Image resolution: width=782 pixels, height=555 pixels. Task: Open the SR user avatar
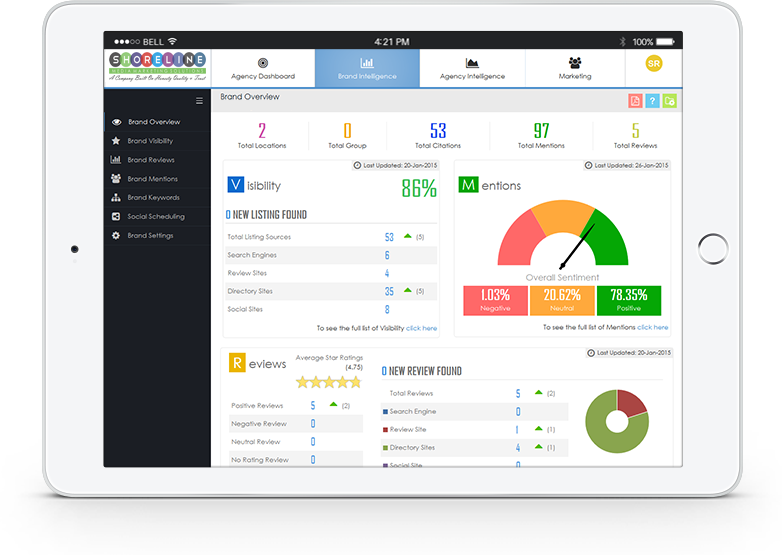coord(654,64)
